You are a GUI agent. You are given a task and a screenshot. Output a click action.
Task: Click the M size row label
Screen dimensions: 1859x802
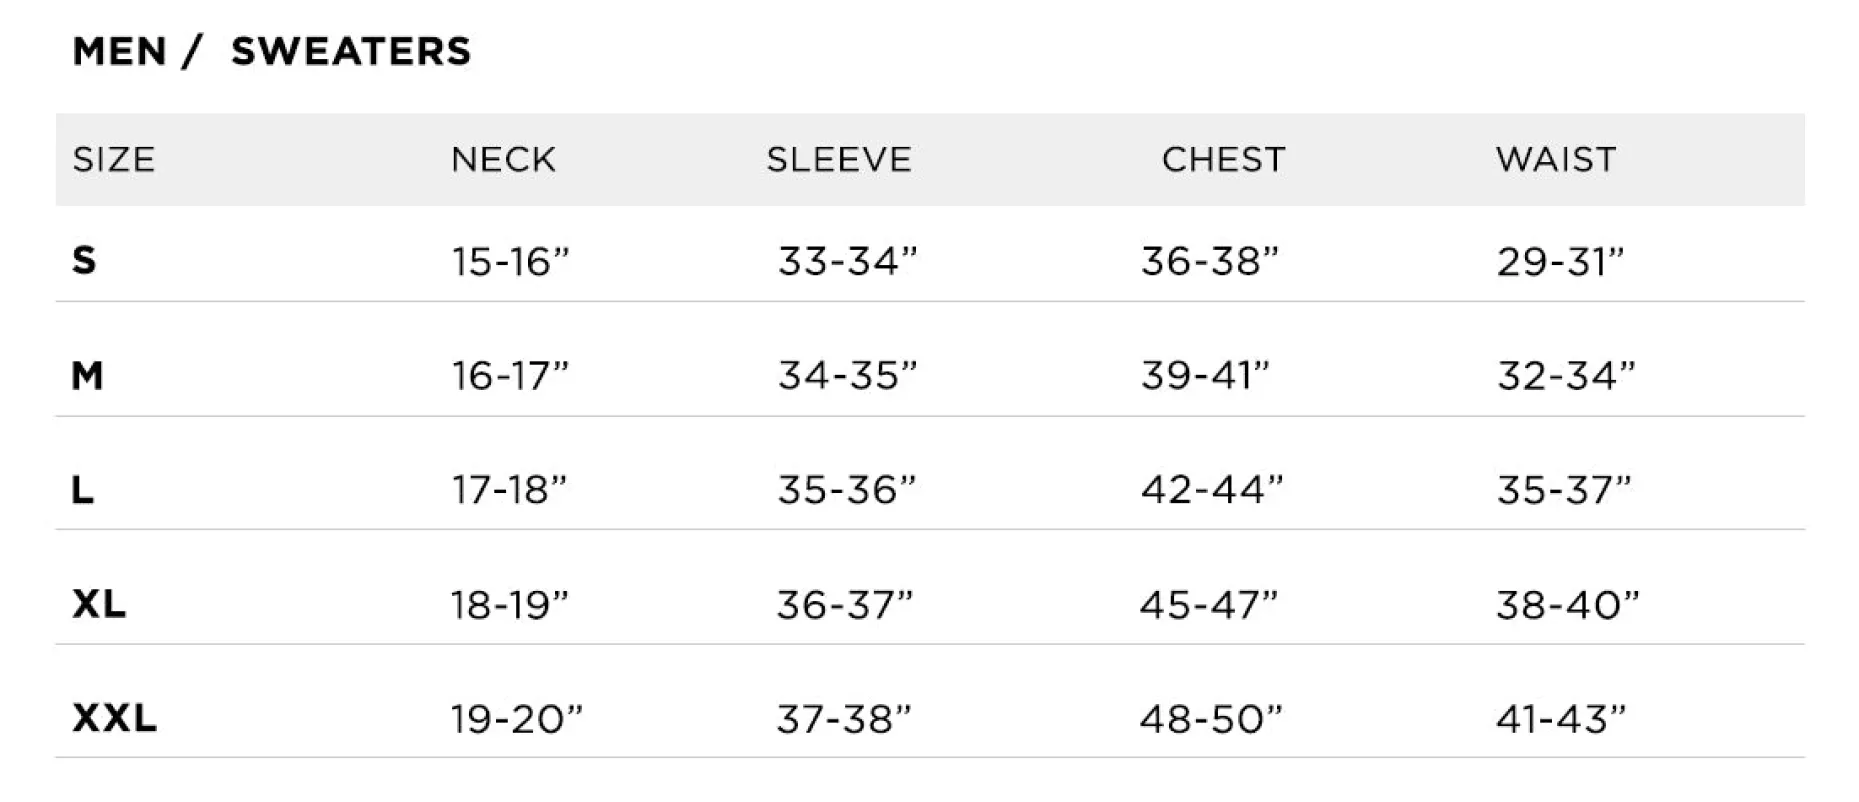(88, 376)
